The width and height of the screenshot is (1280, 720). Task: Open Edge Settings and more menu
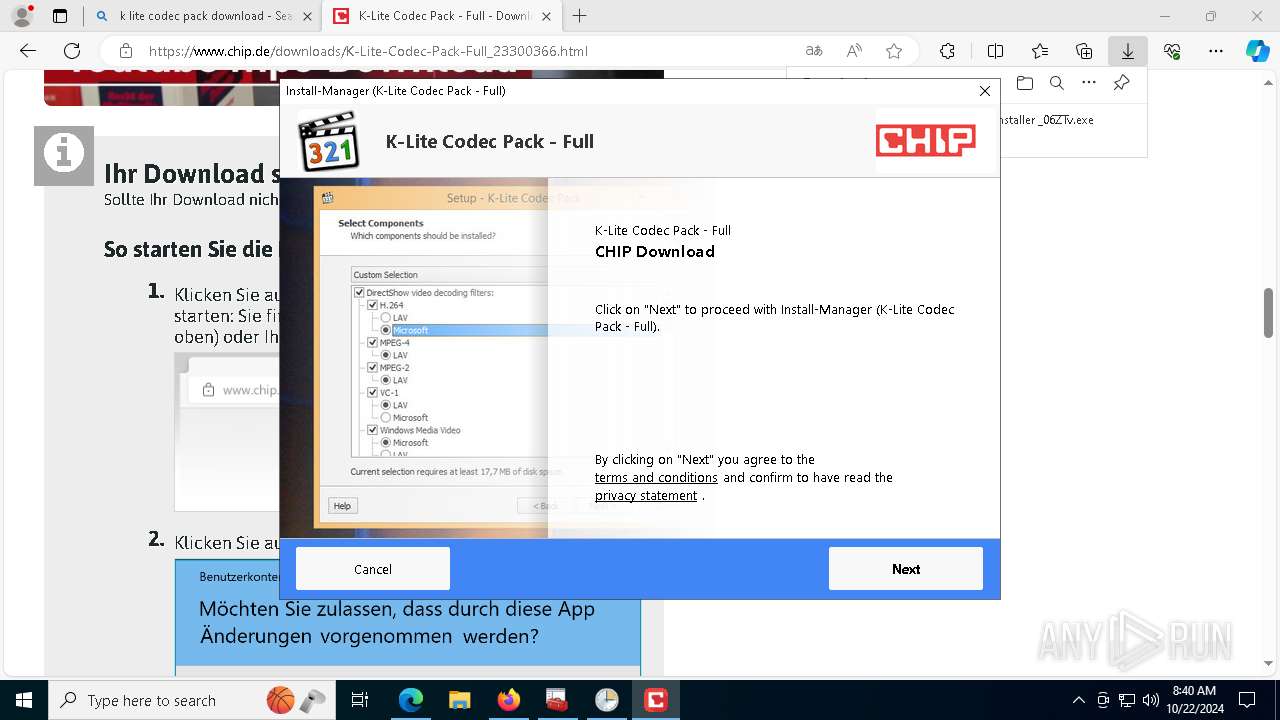click(1216, 51)
